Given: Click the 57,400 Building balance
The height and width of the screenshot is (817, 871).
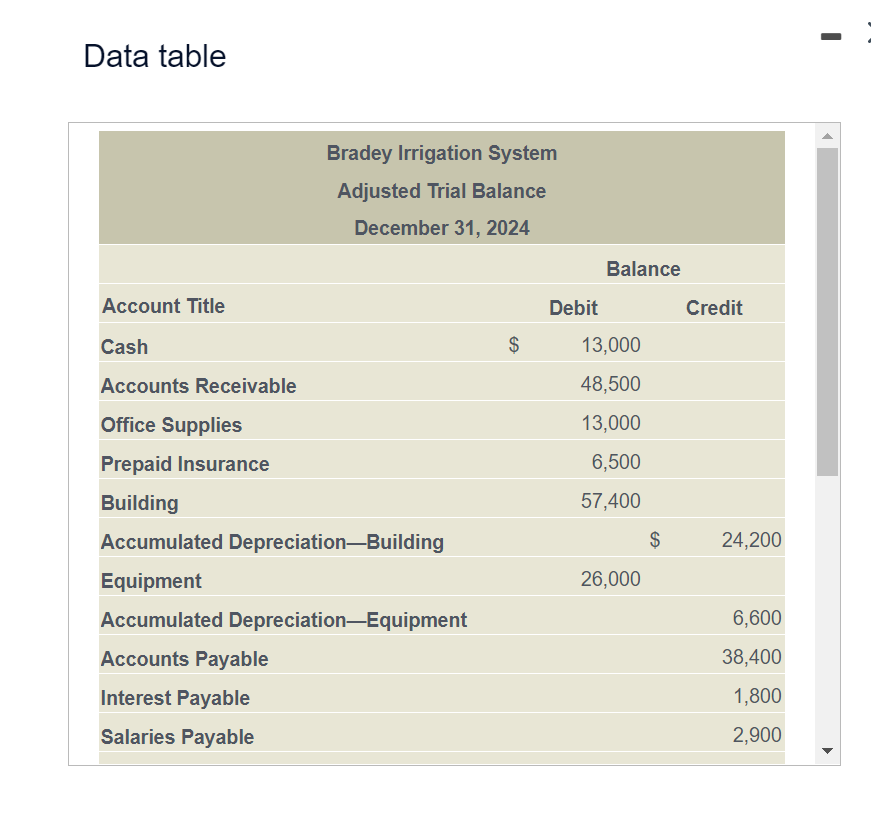Looking at the screenshot, I should [612, 500].
